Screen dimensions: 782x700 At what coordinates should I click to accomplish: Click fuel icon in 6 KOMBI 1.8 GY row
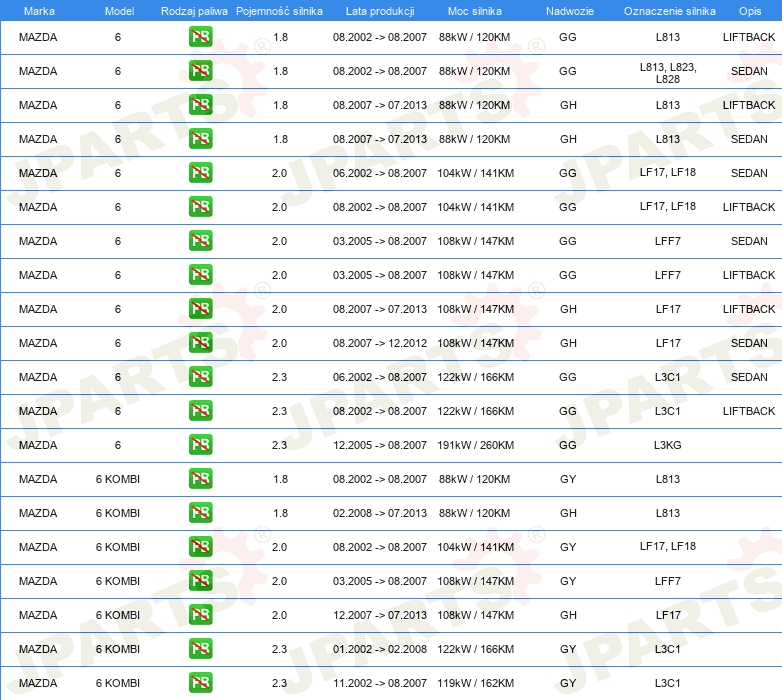coord(200,479)
